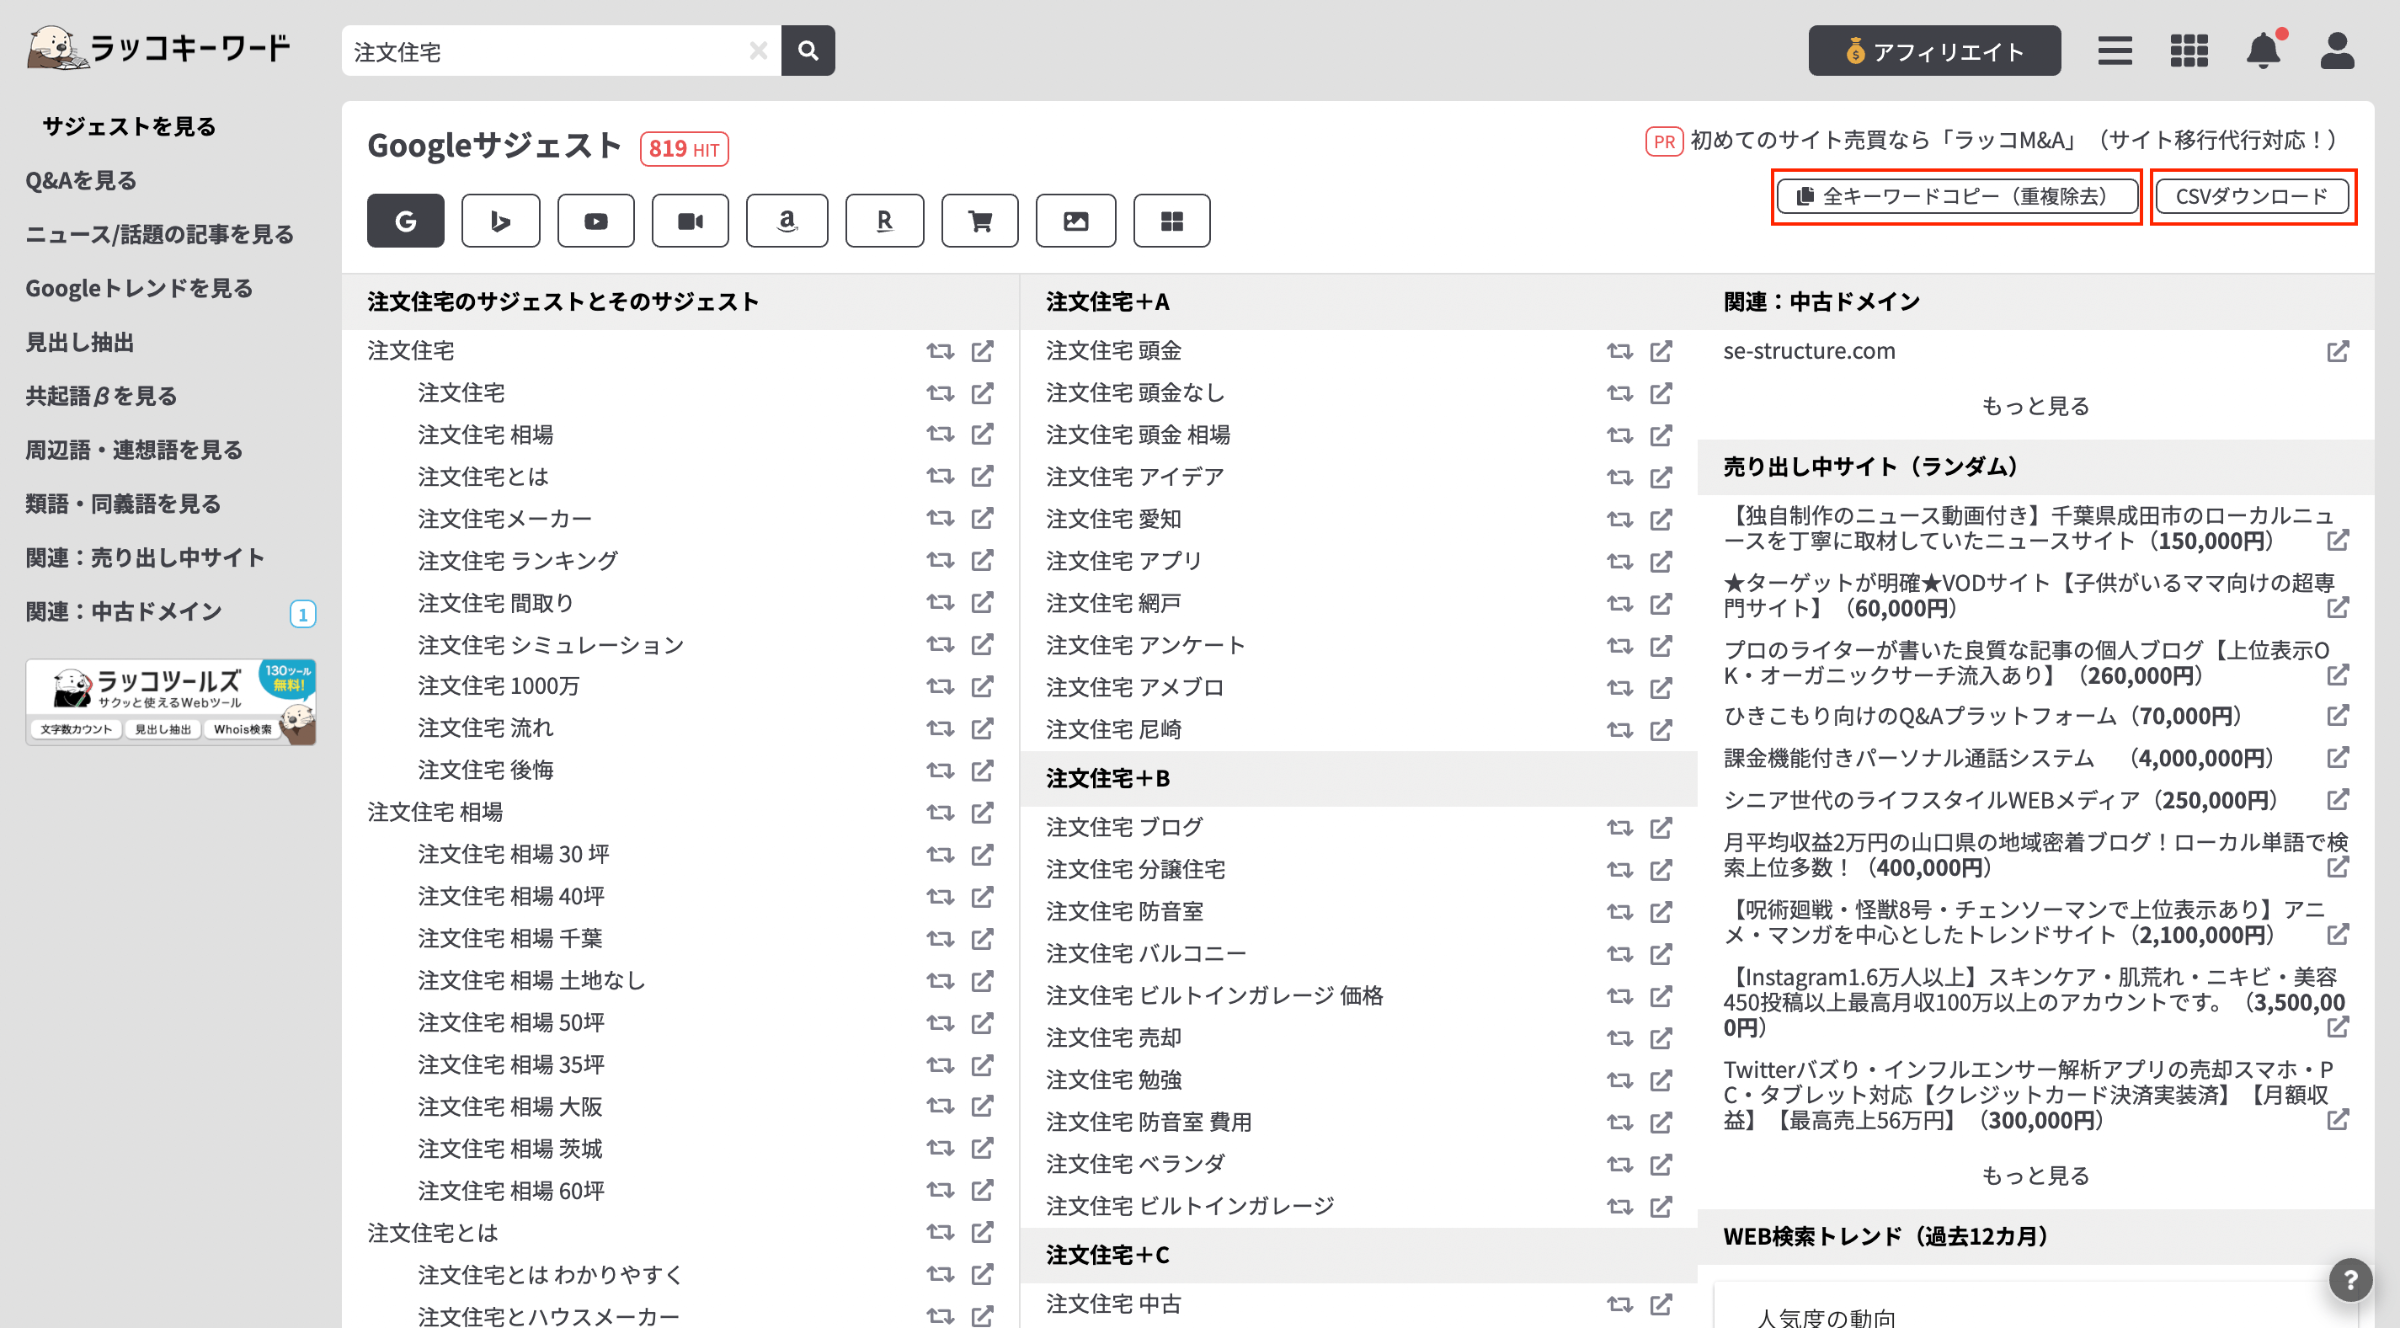Open 関連：売り出し中サイト in sidebar
The height and width of the screenshot is (1328, 2400).
pos(145,558)
